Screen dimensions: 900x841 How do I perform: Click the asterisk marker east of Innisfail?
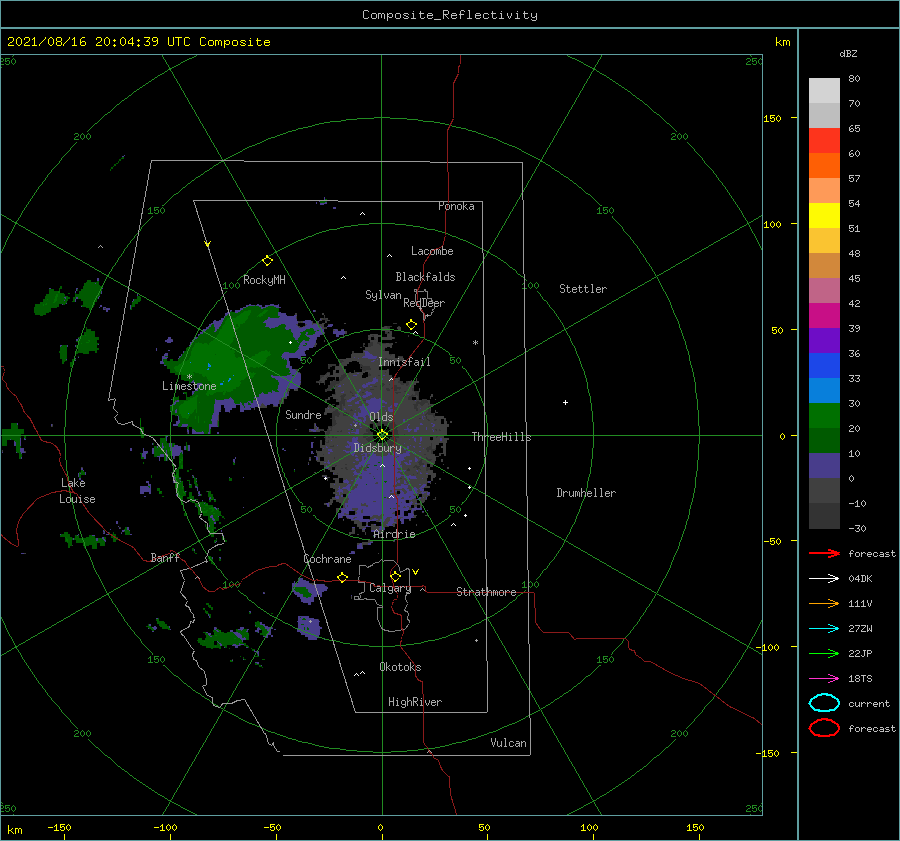(x=475, y=343)
